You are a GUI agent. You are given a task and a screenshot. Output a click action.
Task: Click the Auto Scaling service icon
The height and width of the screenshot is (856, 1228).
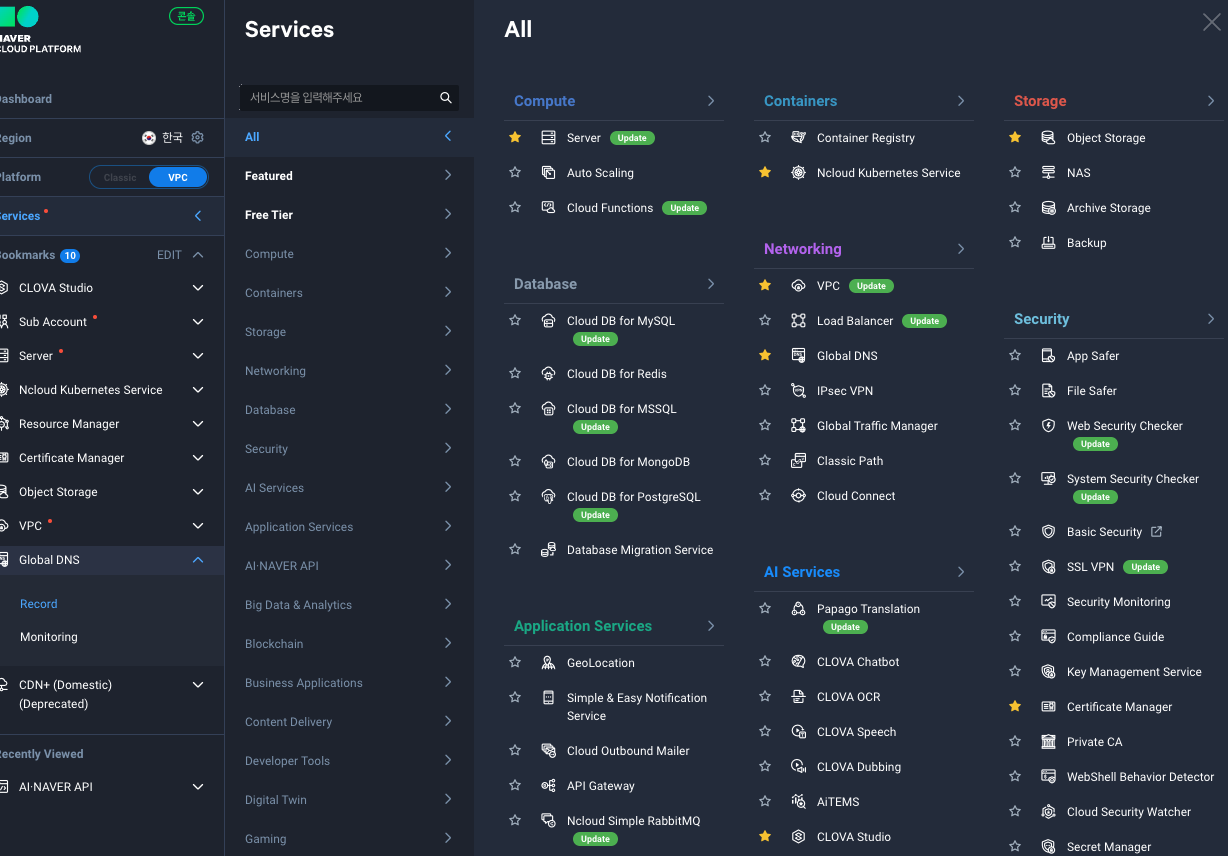548,173
